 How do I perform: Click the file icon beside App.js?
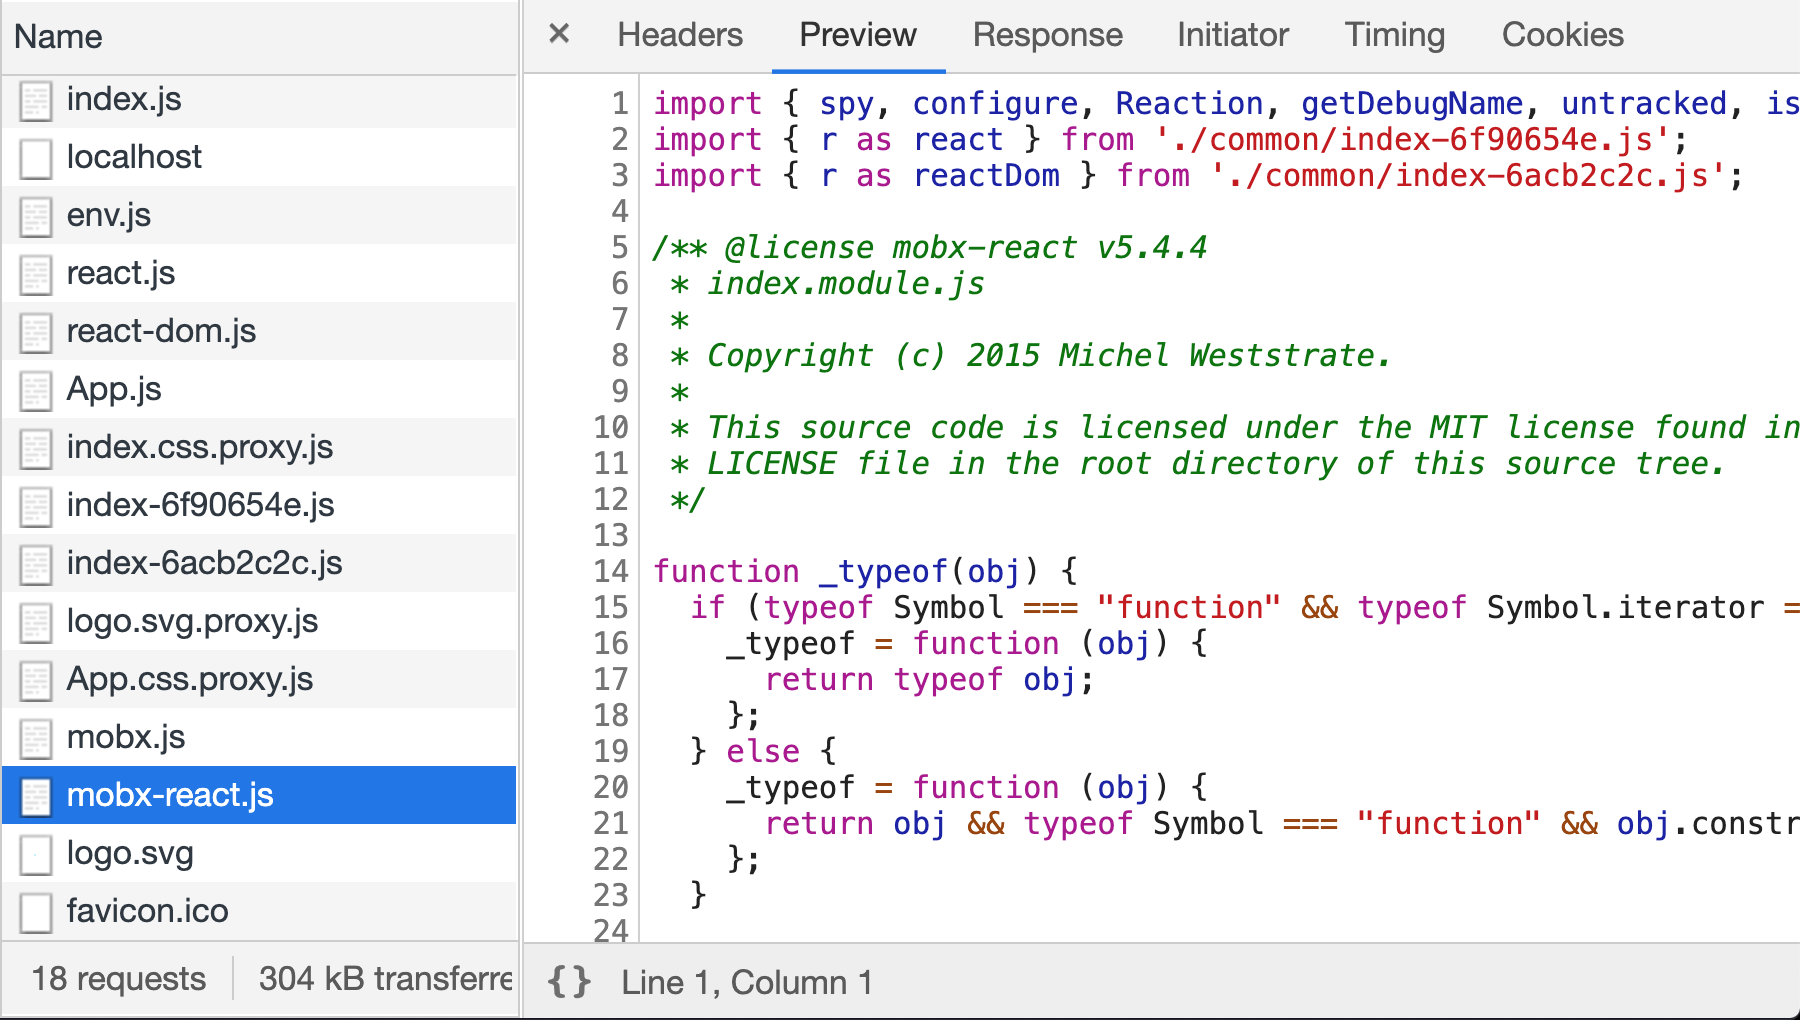tap(36, 391)
